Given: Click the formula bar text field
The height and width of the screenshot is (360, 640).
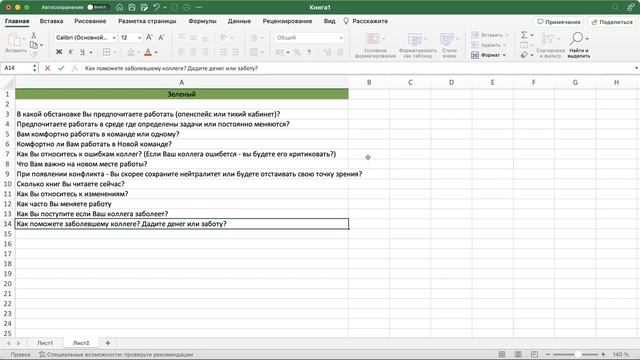Looking at the screenshot, I should pyautogui.click(x=357, y=68).
